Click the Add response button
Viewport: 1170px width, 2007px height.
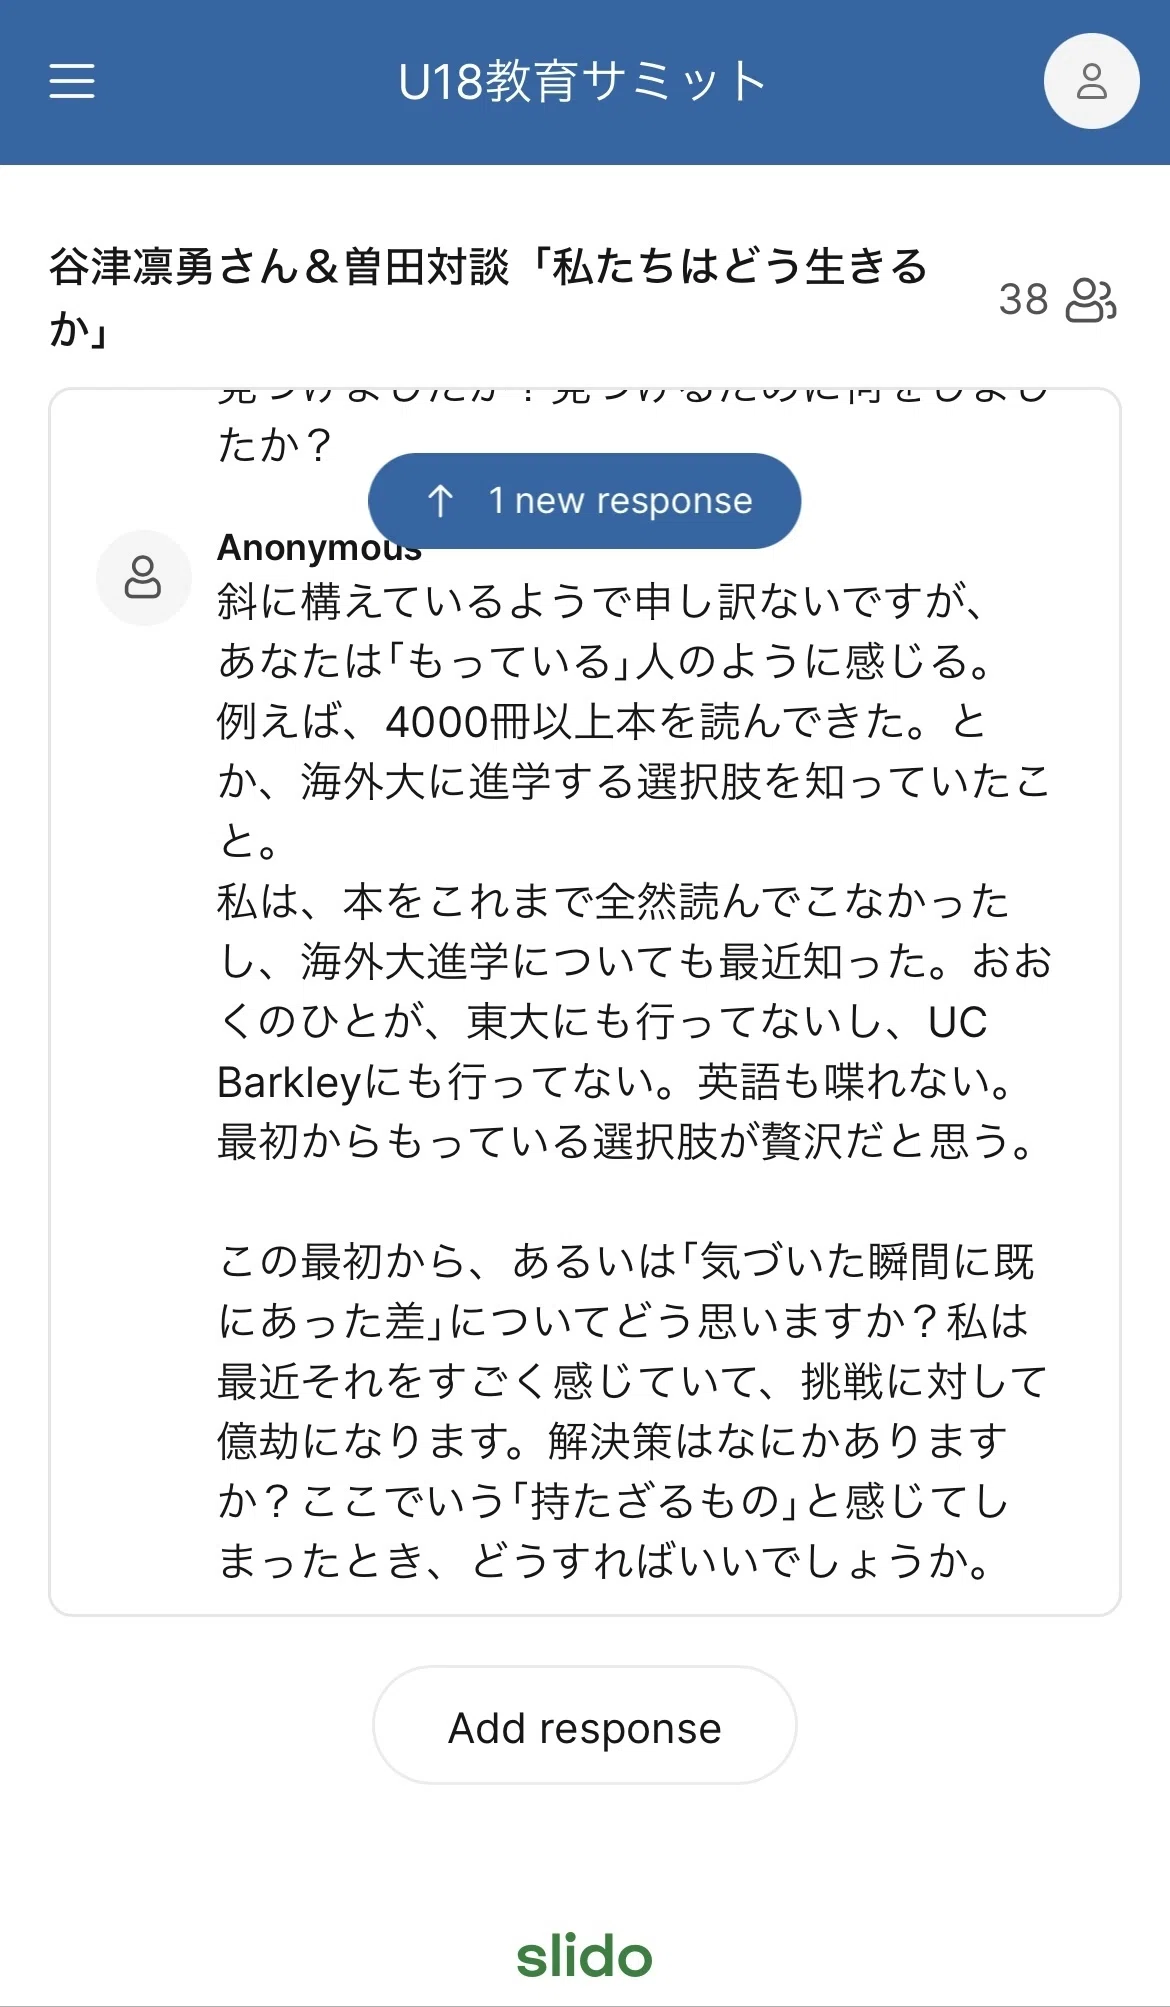click(x=584, y=1727)
